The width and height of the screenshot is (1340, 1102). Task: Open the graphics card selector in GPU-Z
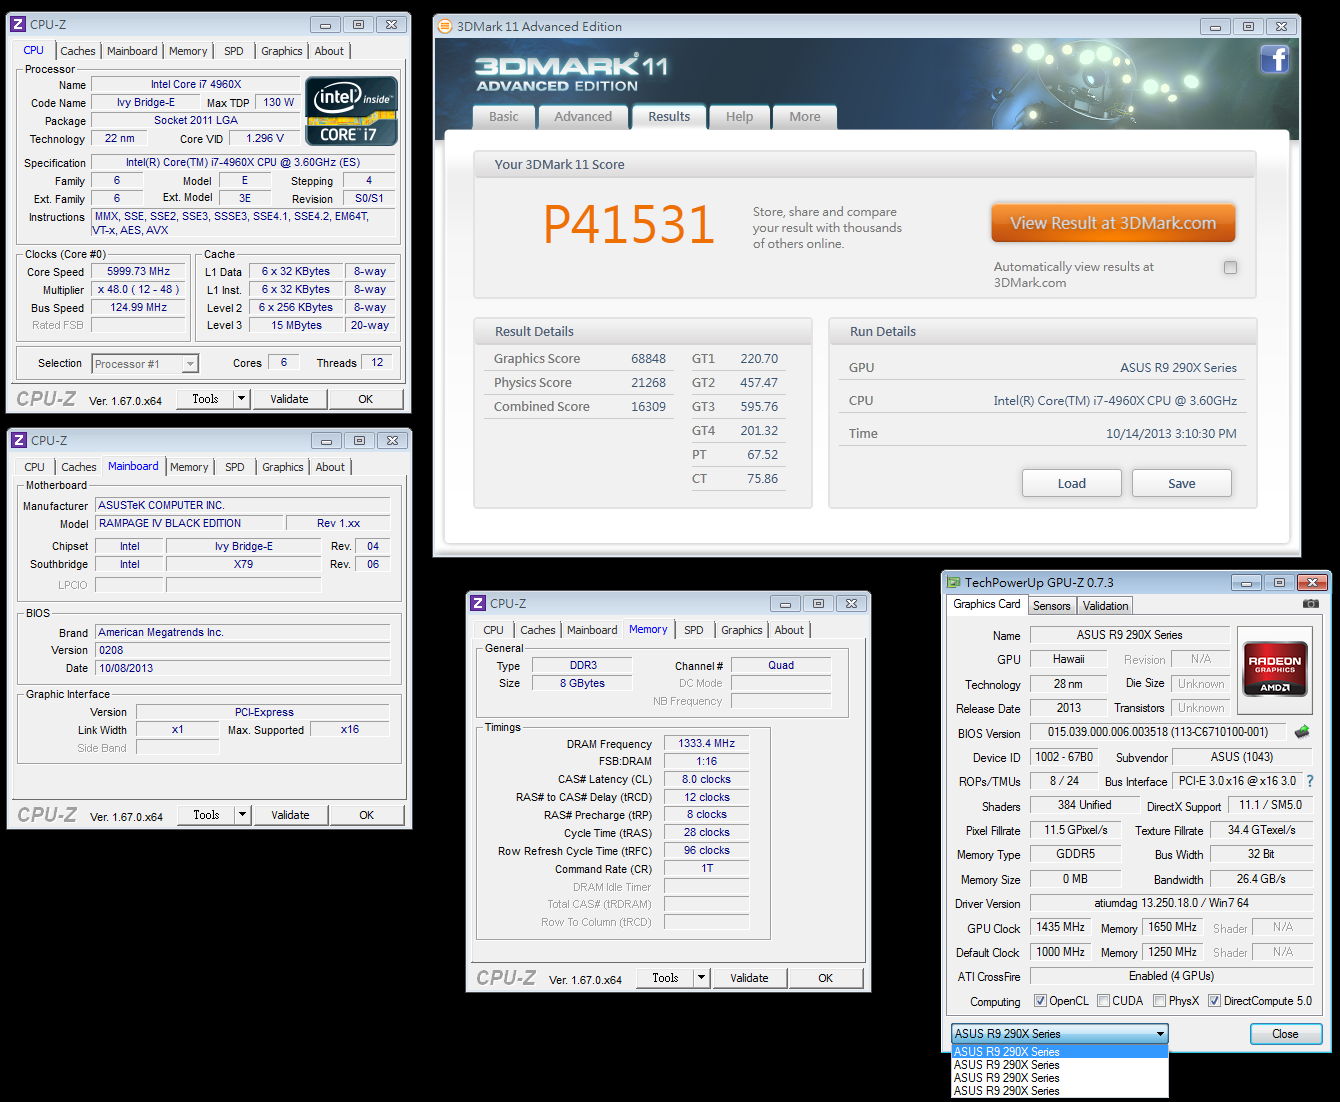[x=1159, y=1033]
